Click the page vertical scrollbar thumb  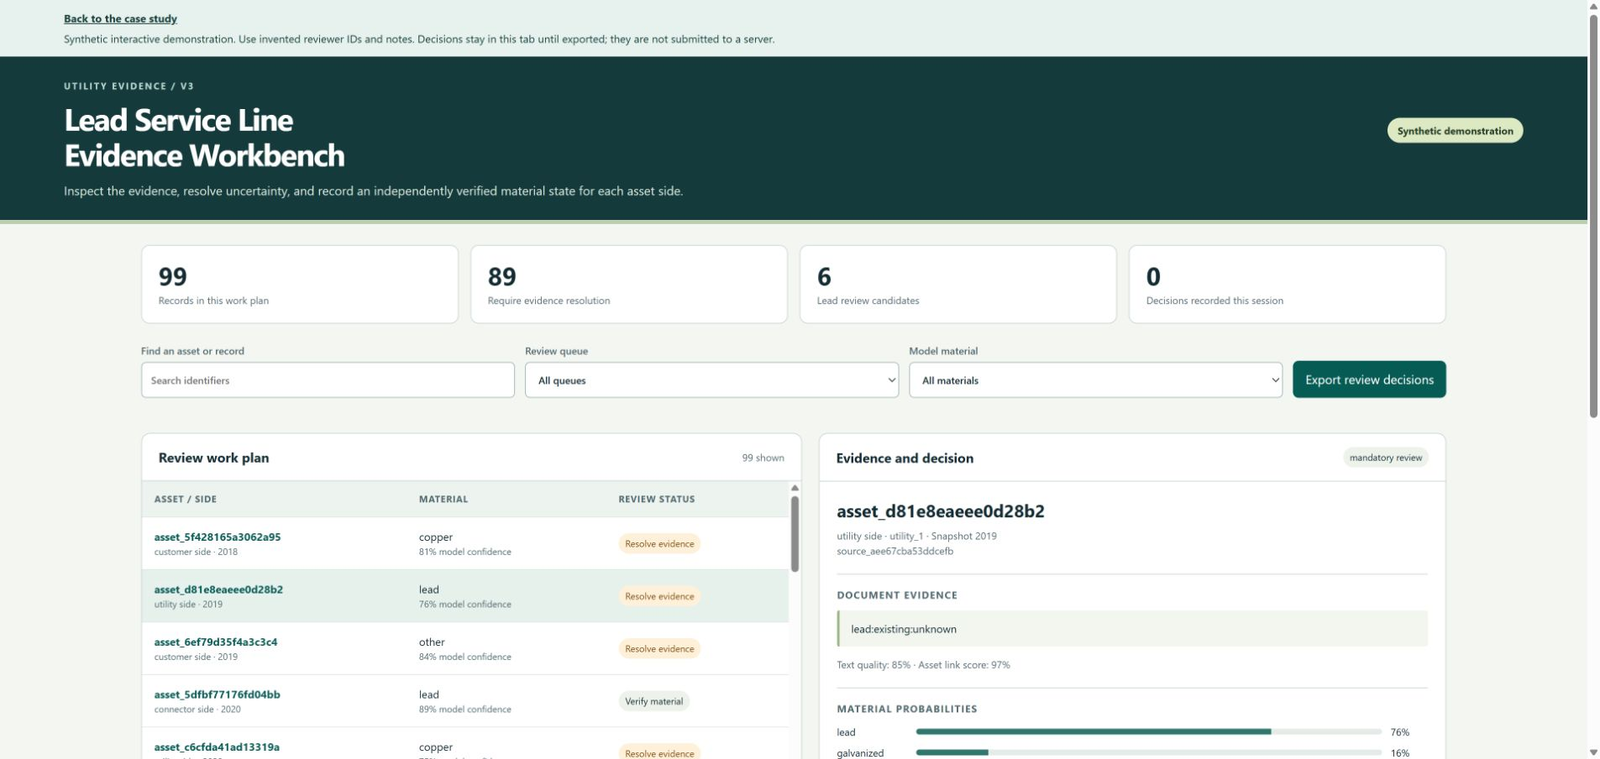(x=1593, y=215)
